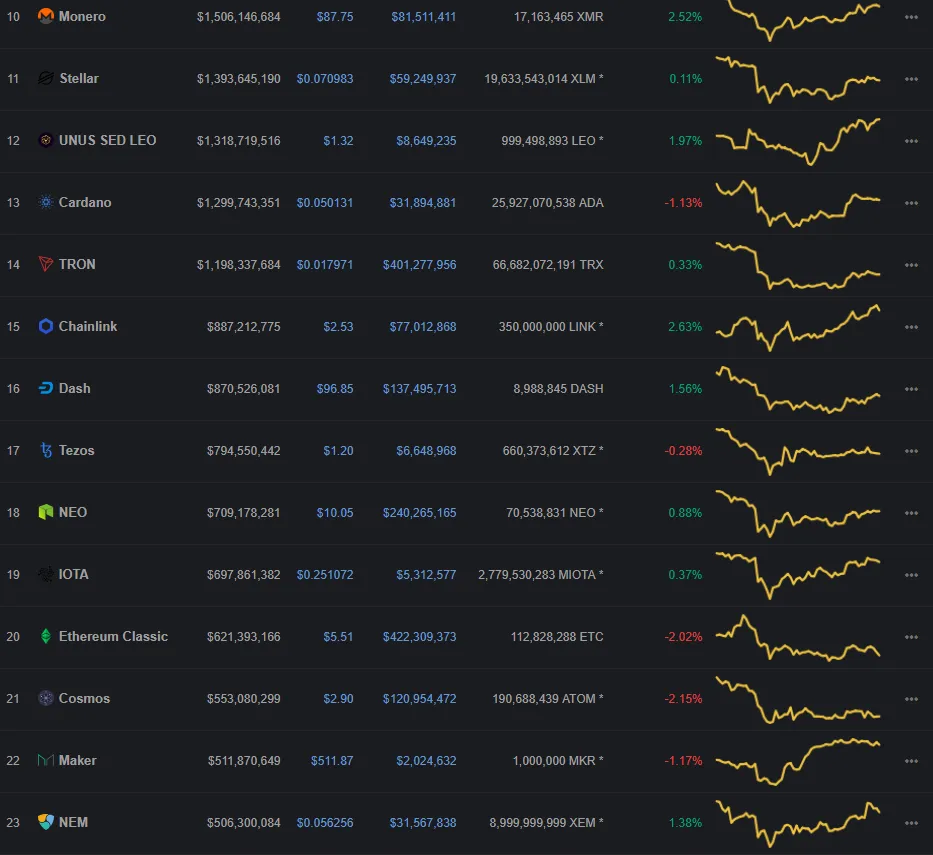Open the more-options dots for Cosmos row
The image size is (933, 855).
[911, 699]
